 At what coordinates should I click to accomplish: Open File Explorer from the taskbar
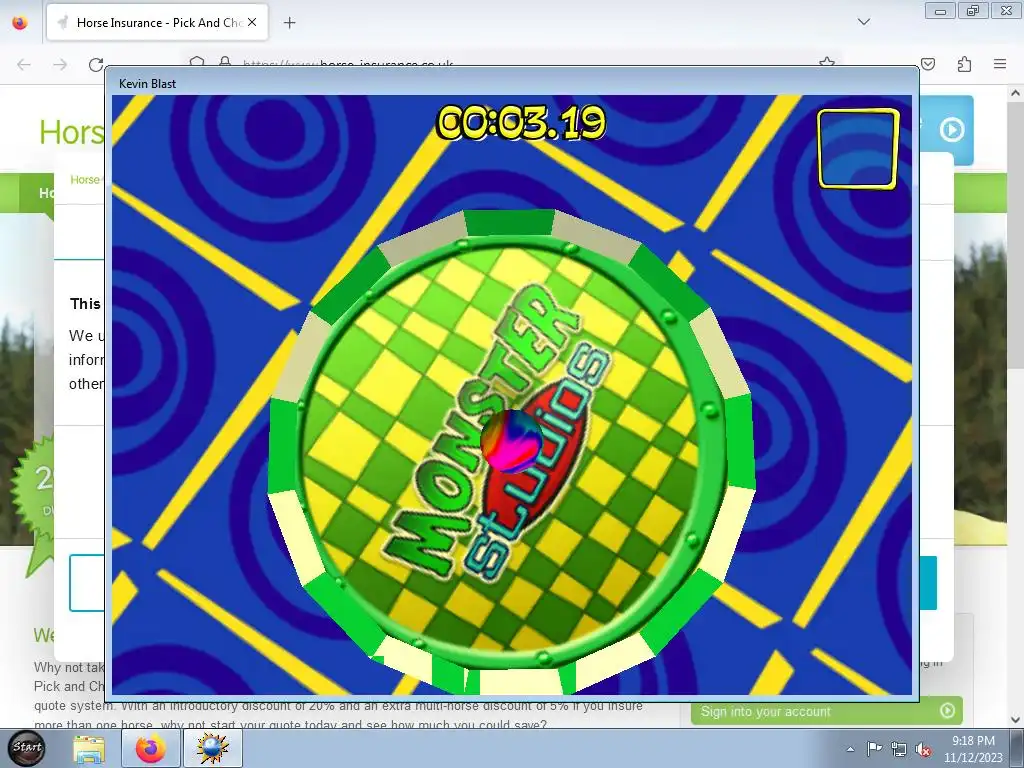click(89, 748)
